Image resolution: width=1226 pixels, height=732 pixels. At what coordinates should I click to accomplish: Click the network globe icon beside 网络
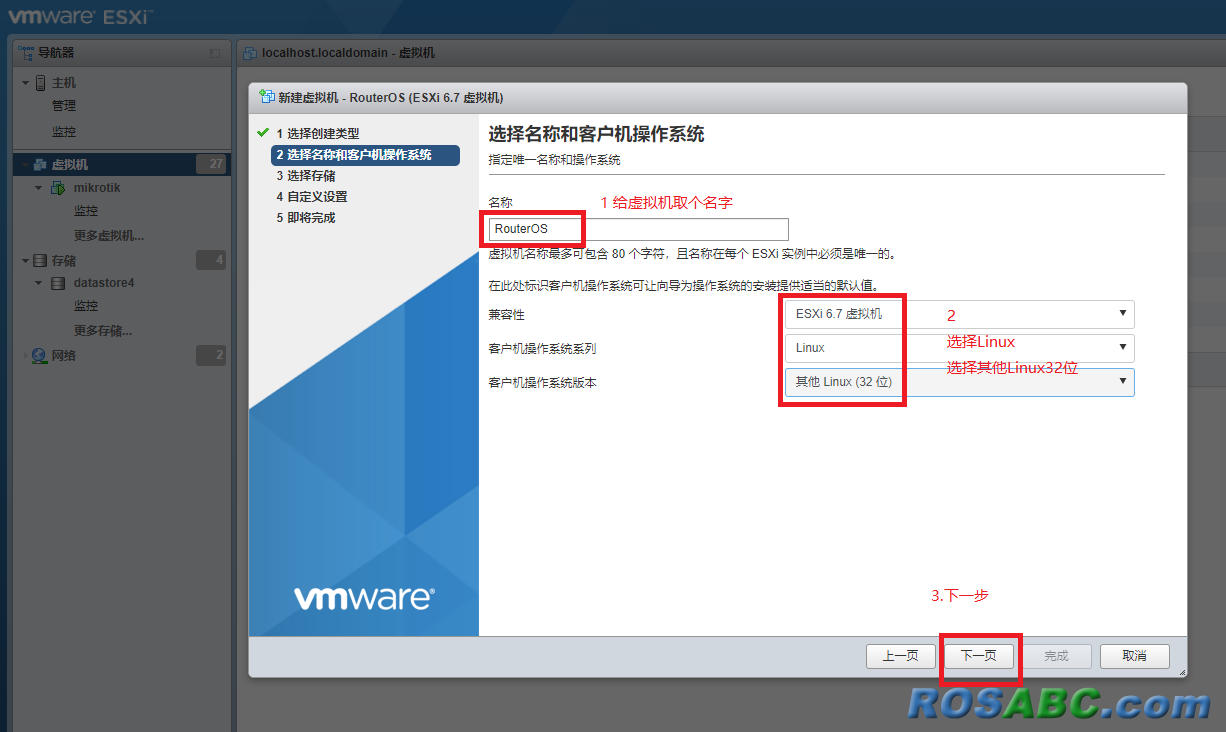click(40, 355)
